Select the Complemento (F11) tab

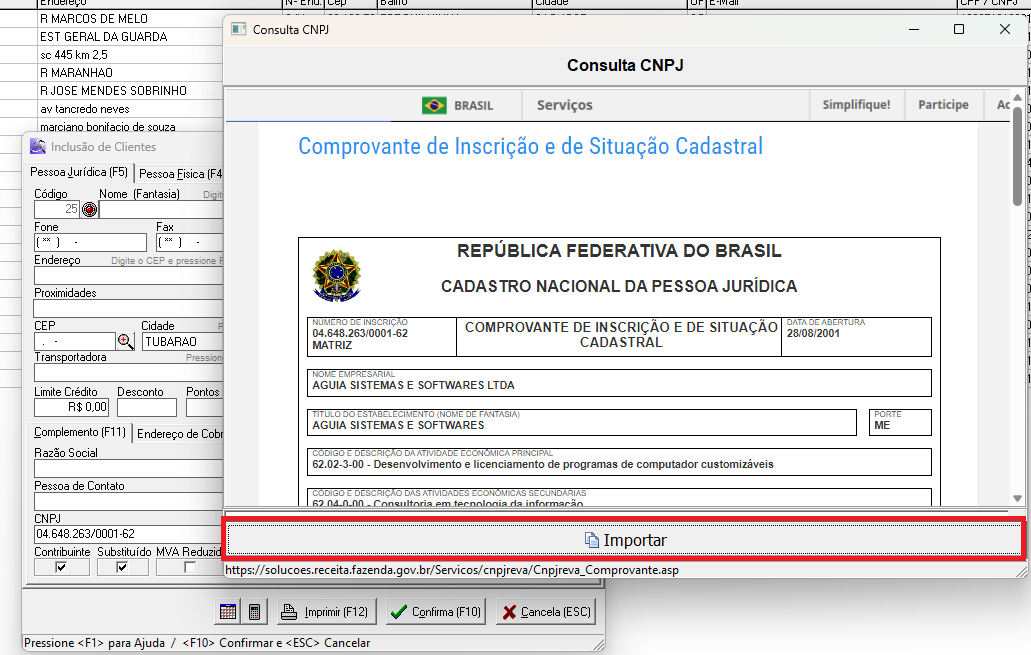(80, 433)
